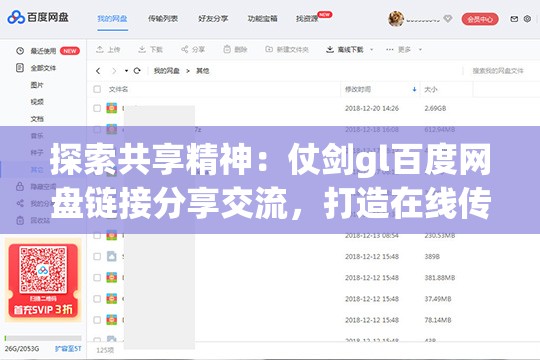540x360 pixels.
Task: Click the 删除 delete toolbar button
Action: click(x=235, y=50)
